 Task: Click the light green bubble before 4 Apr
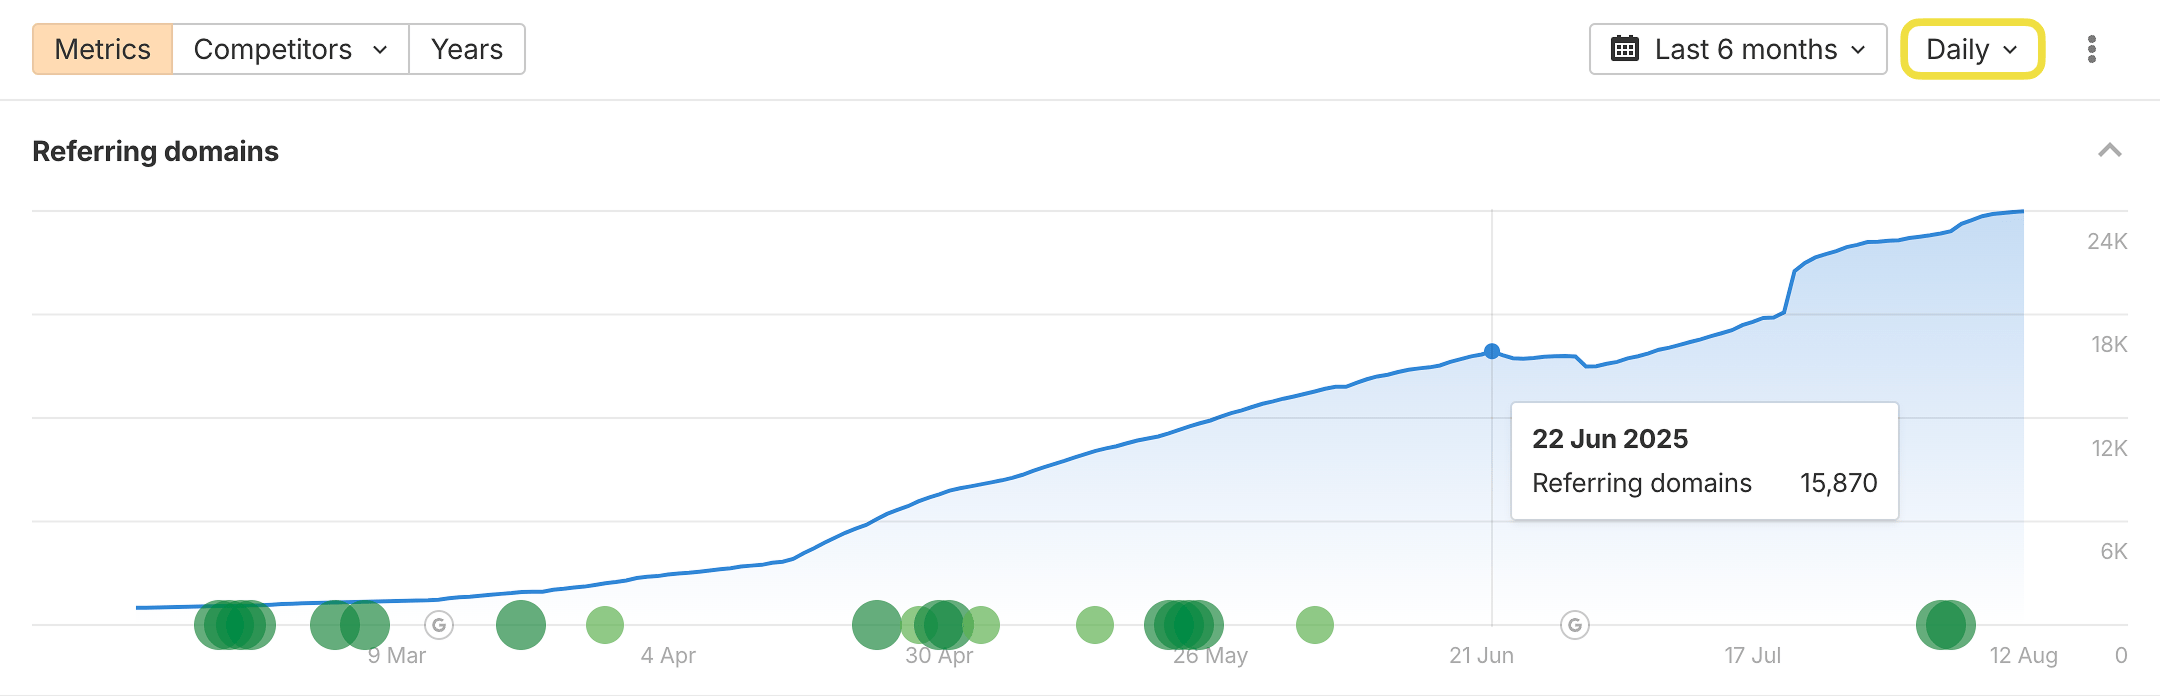[604, 625]
